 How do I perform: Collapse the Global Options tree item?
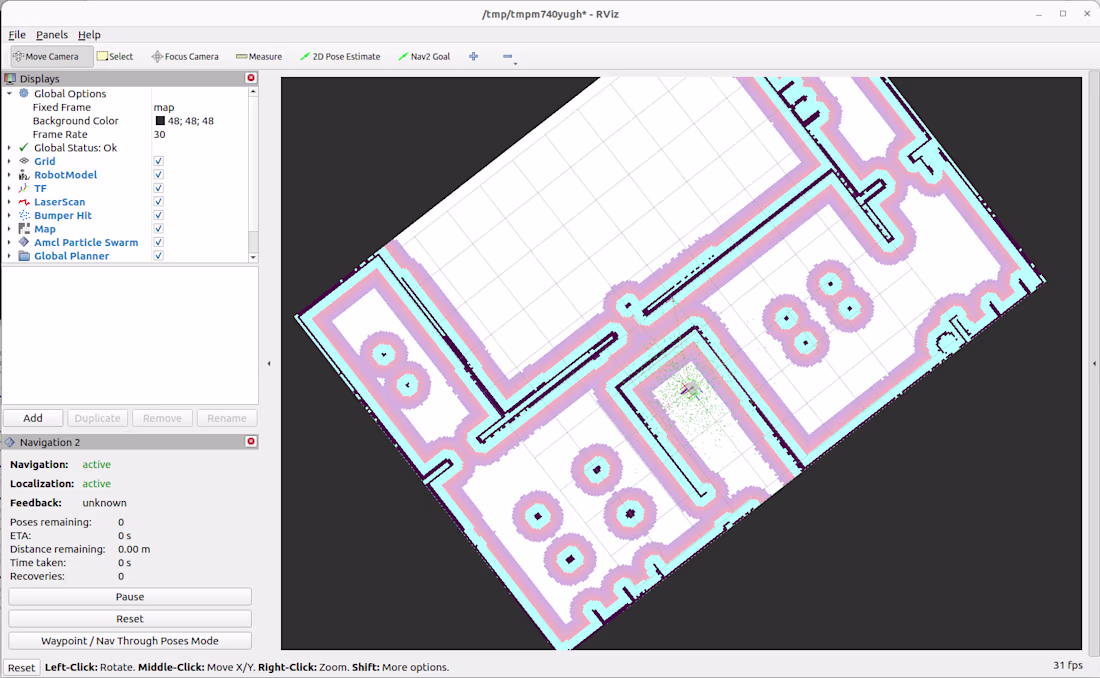9,94
